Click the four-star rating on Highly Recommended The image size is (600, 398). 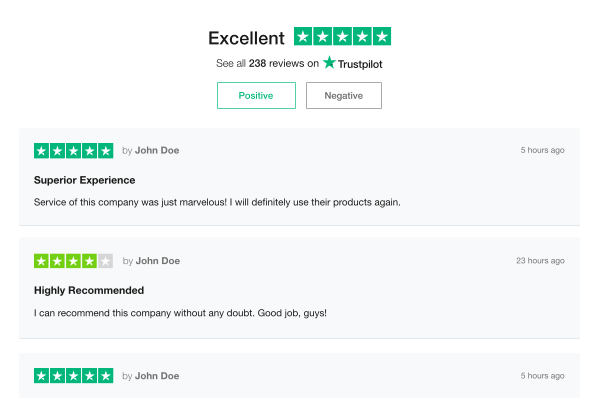pyautogui.click(x=73, y=261)
